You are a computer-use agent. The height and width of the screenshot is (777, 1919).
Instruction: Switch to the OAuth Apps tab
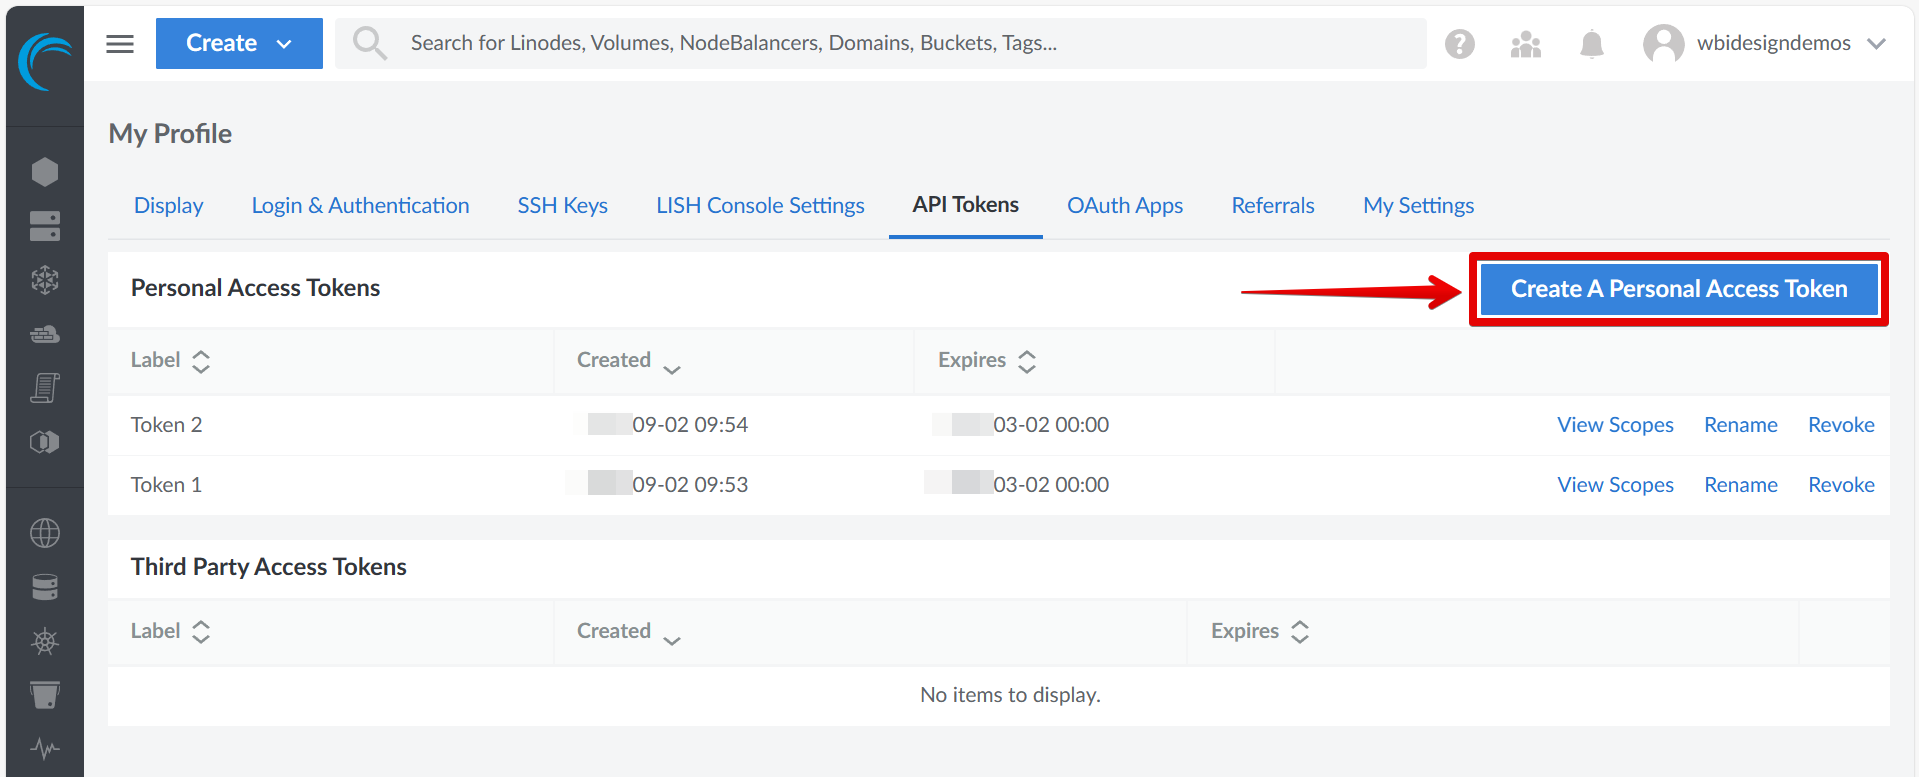coord(1125,205)
